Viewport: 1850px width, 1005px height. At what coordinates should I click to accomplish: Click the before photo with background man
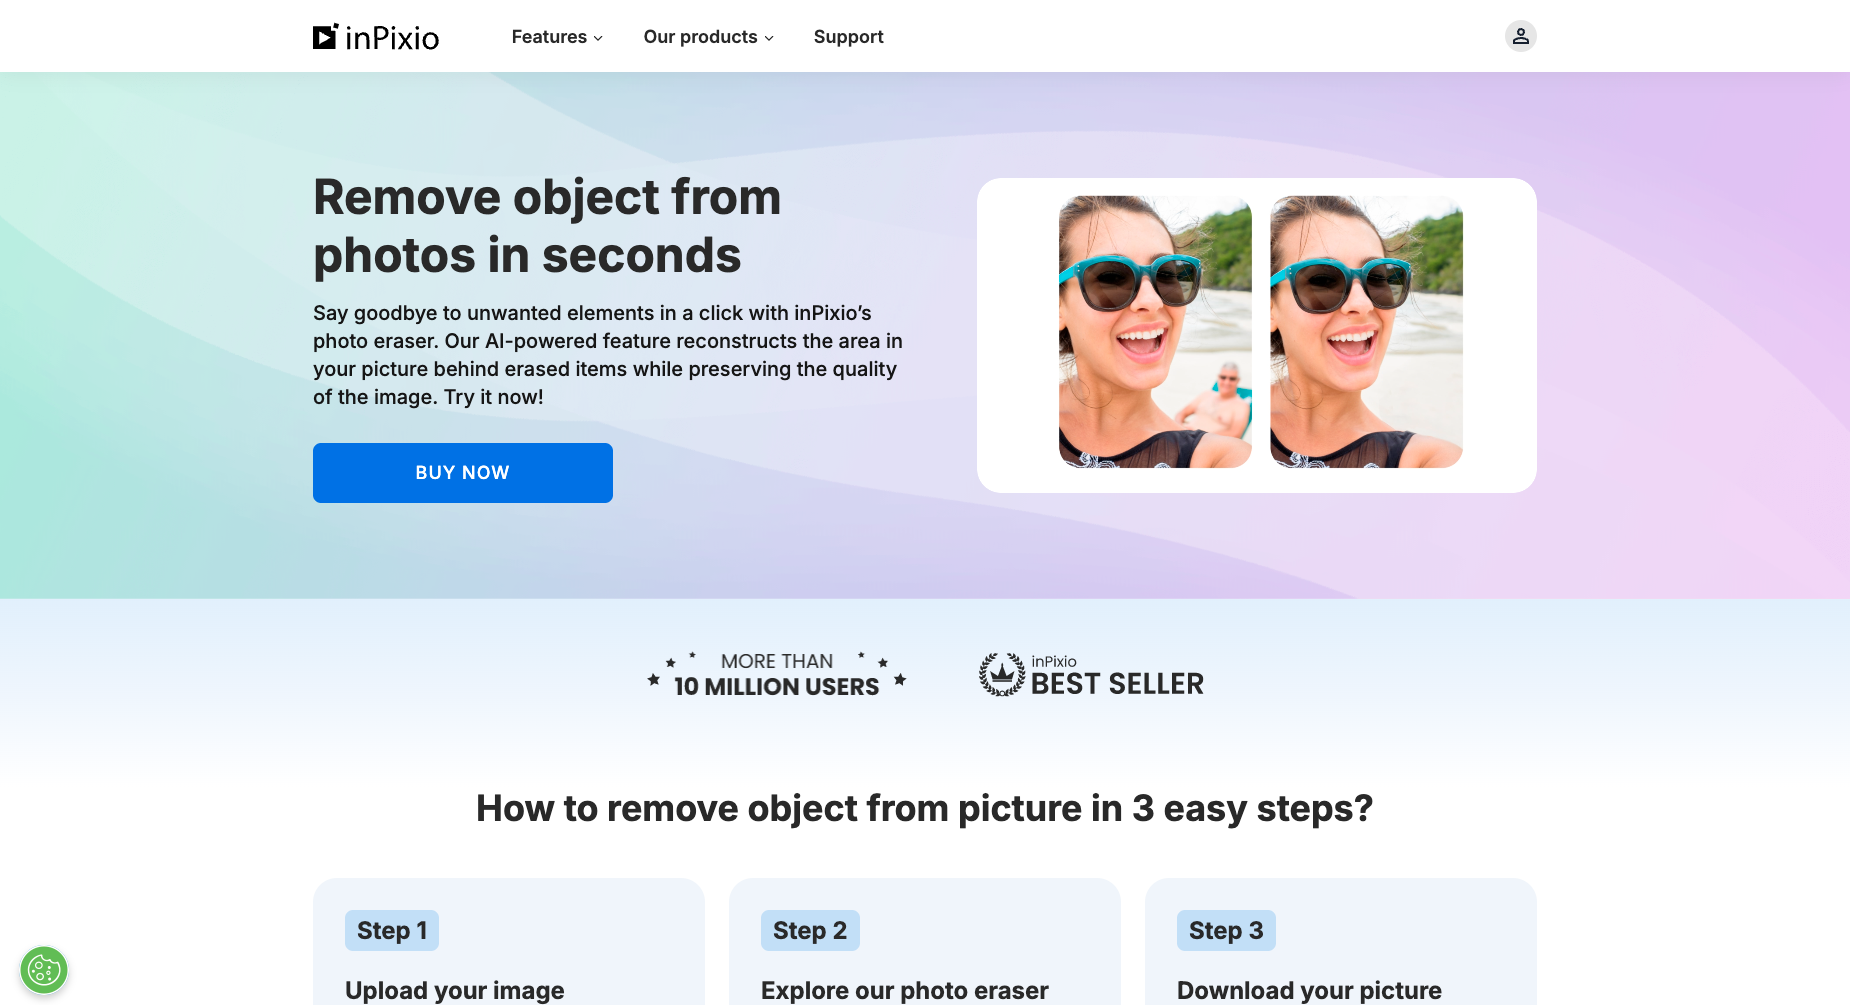(x=1155, y=332)
